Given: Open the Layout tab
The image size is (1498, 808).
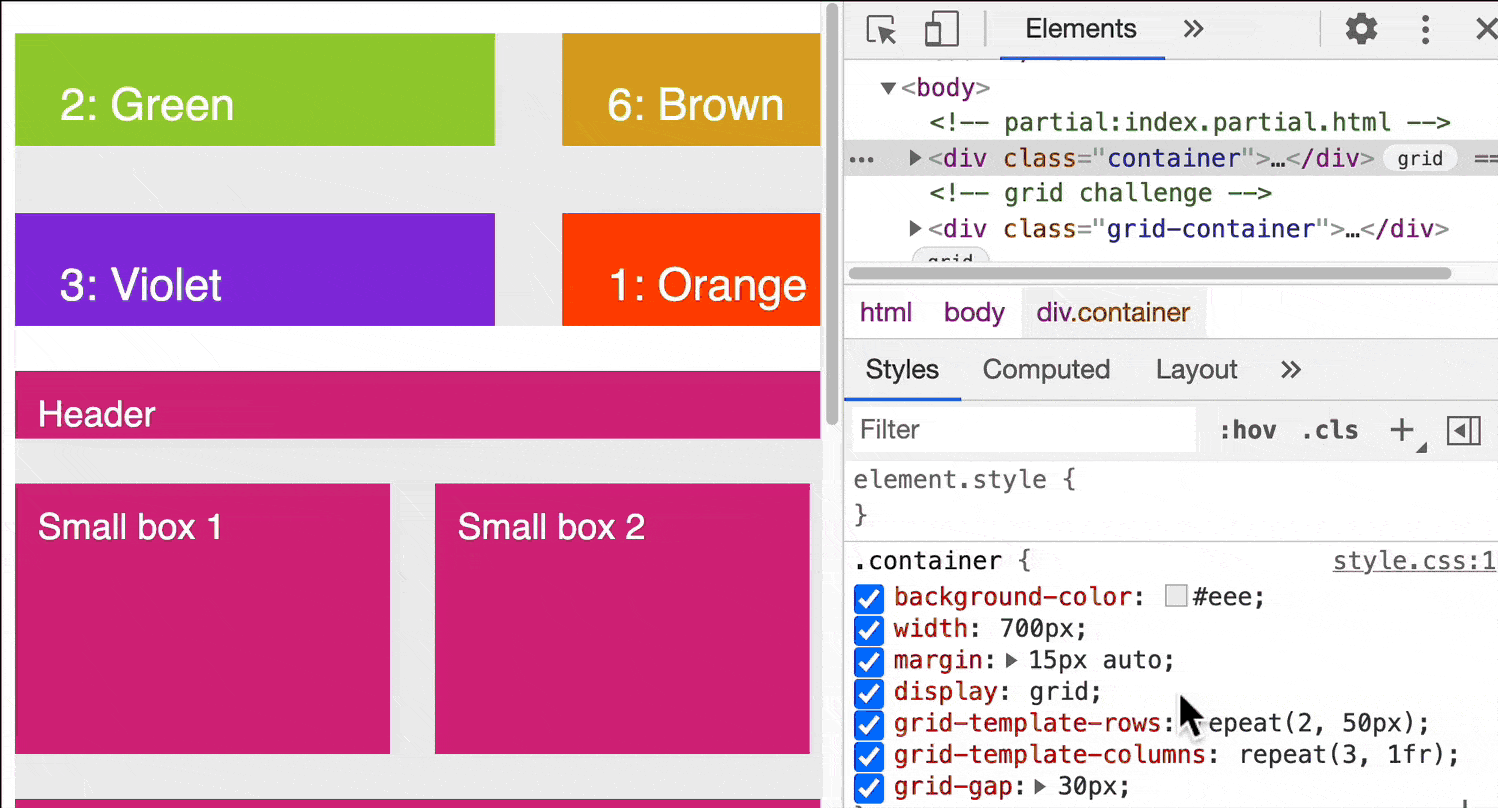Looking at the screenshot, I should point(1196,370).
